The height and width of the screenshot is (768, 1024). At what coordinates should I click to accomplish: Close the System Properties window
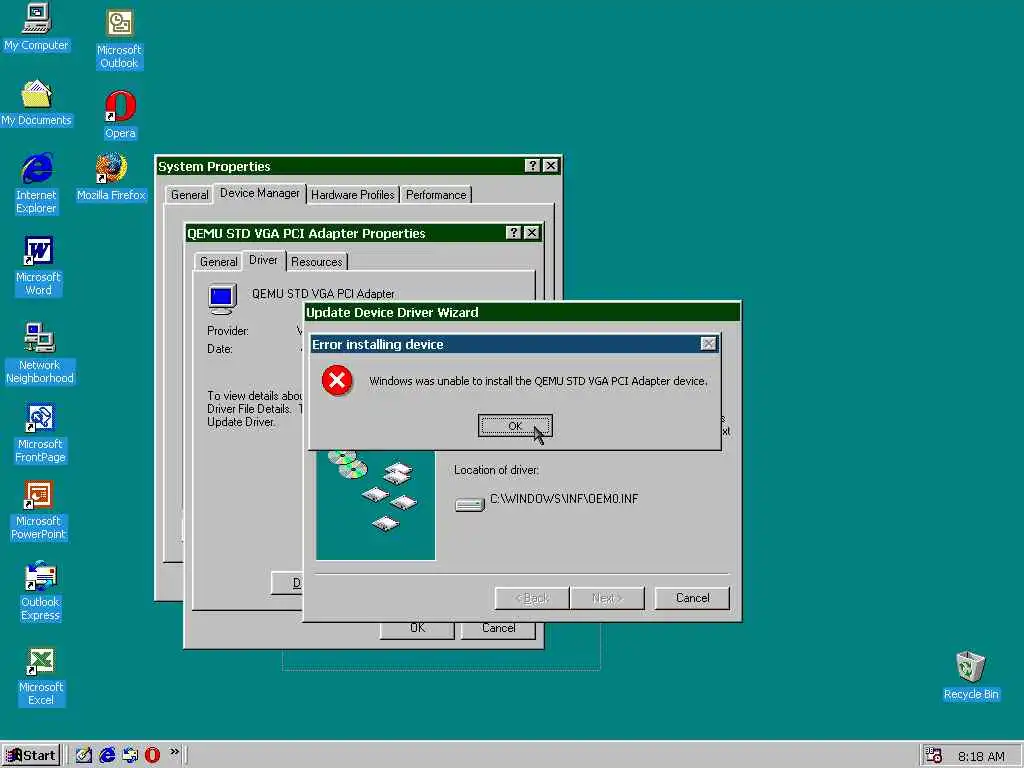551,166
